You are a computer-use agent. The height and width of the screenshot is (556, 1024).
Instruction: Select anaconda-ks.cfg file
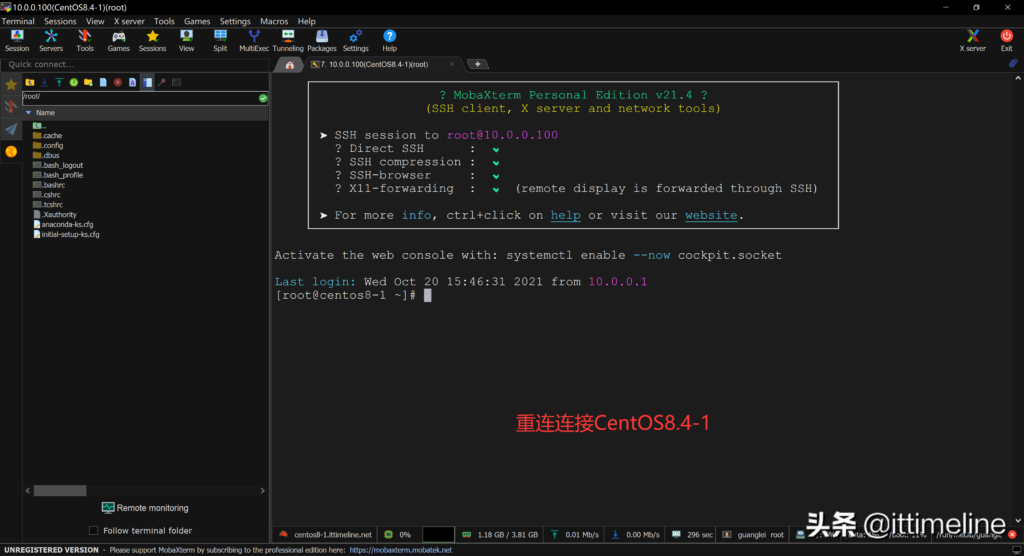(67, 225)
